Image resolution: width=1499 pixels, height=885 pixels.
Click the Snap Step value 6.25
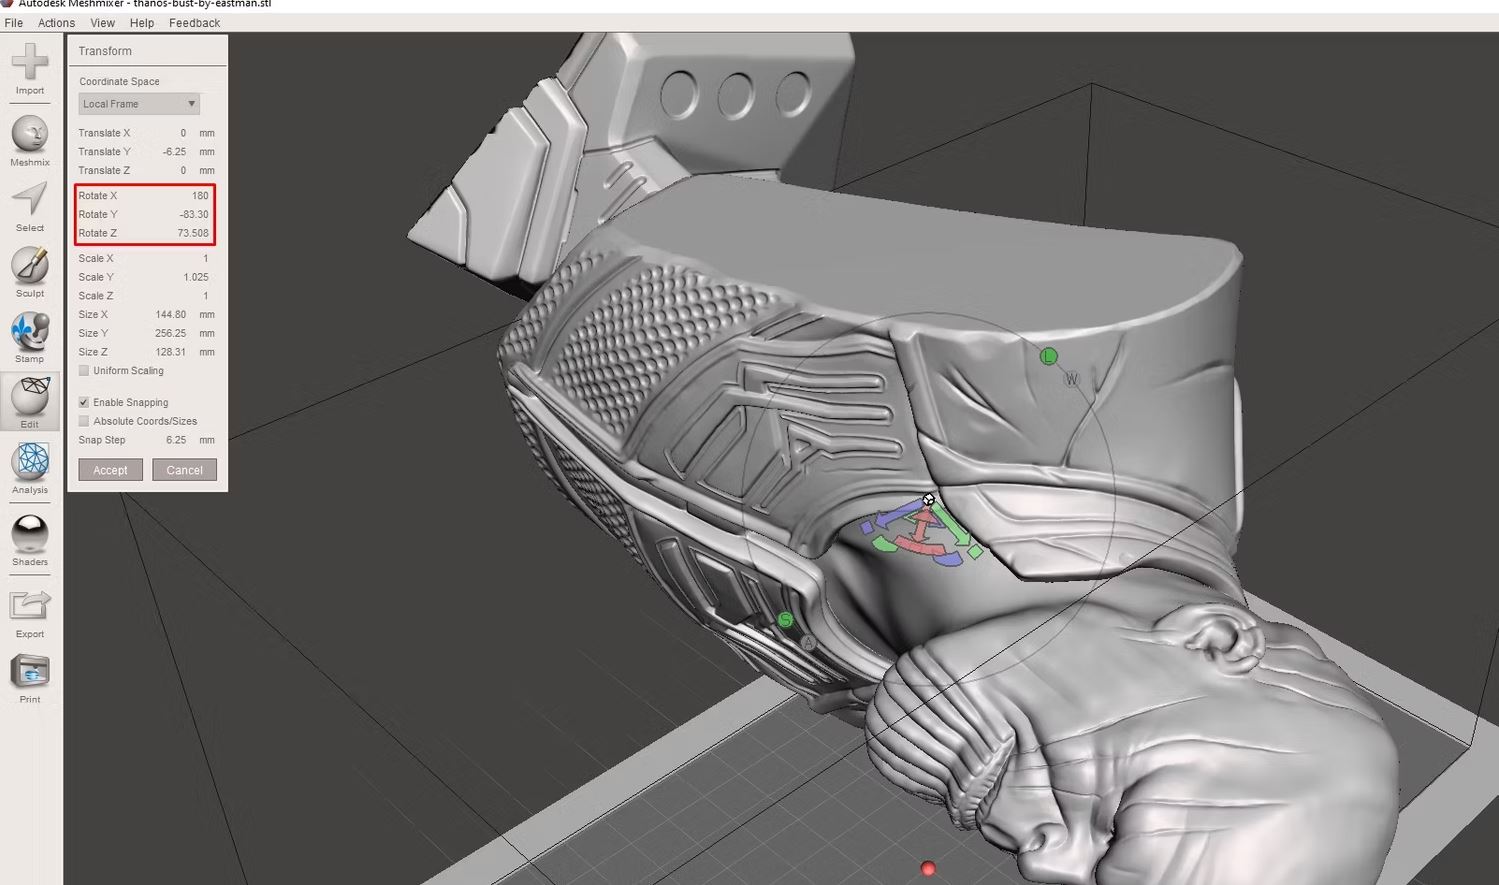click(x=176, y=440)
